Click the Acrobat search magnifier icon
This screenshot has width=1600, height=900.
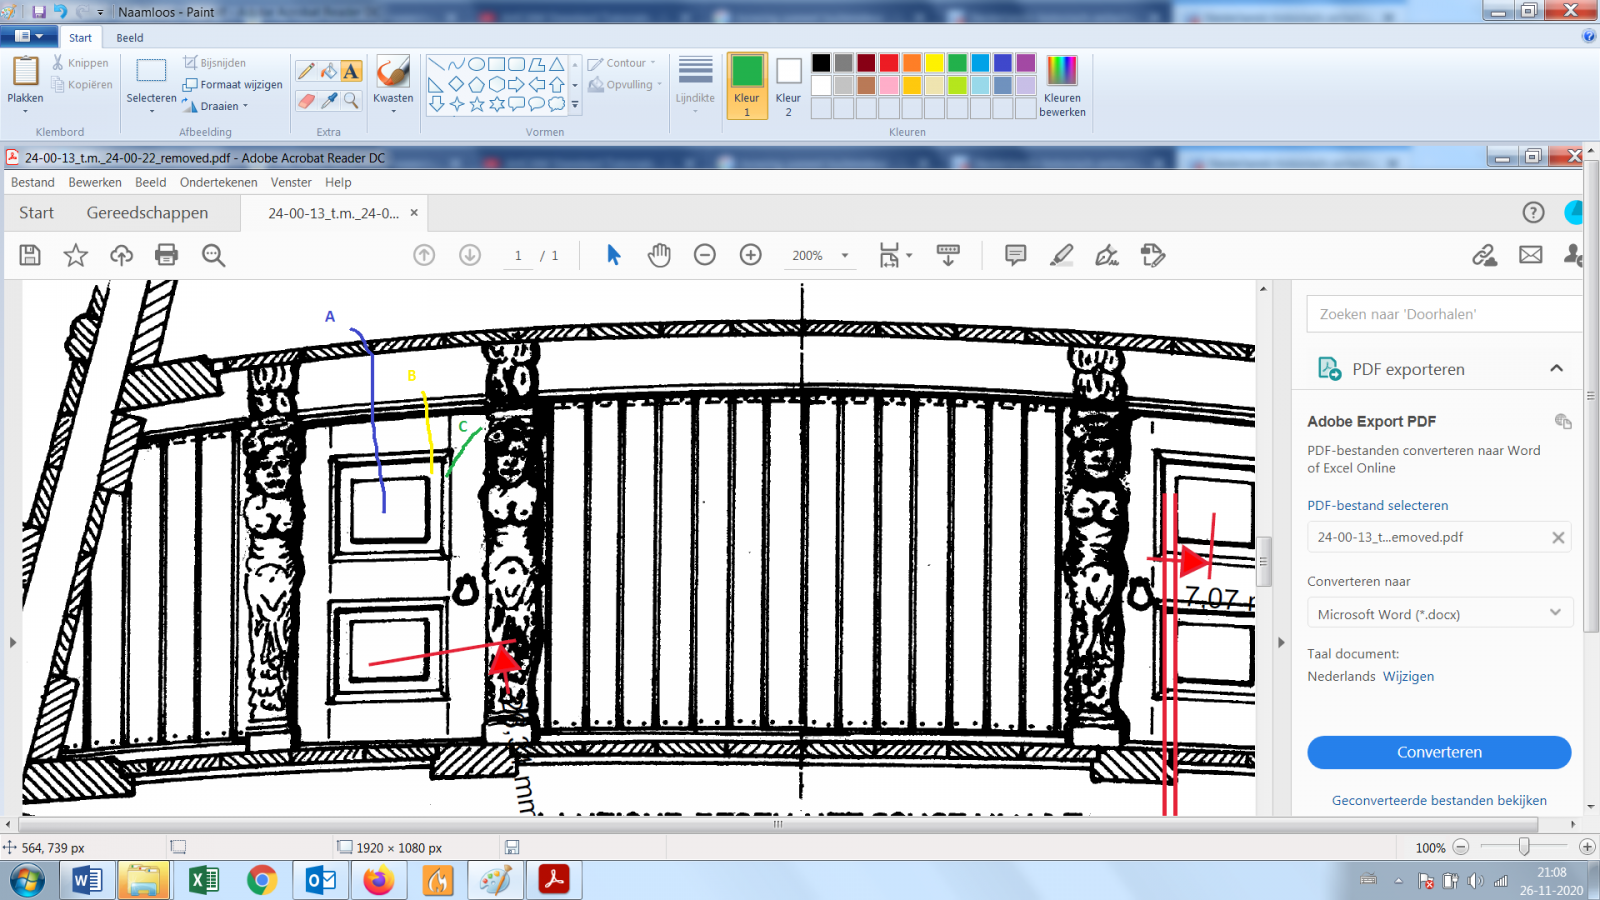[x=213, y=255]
